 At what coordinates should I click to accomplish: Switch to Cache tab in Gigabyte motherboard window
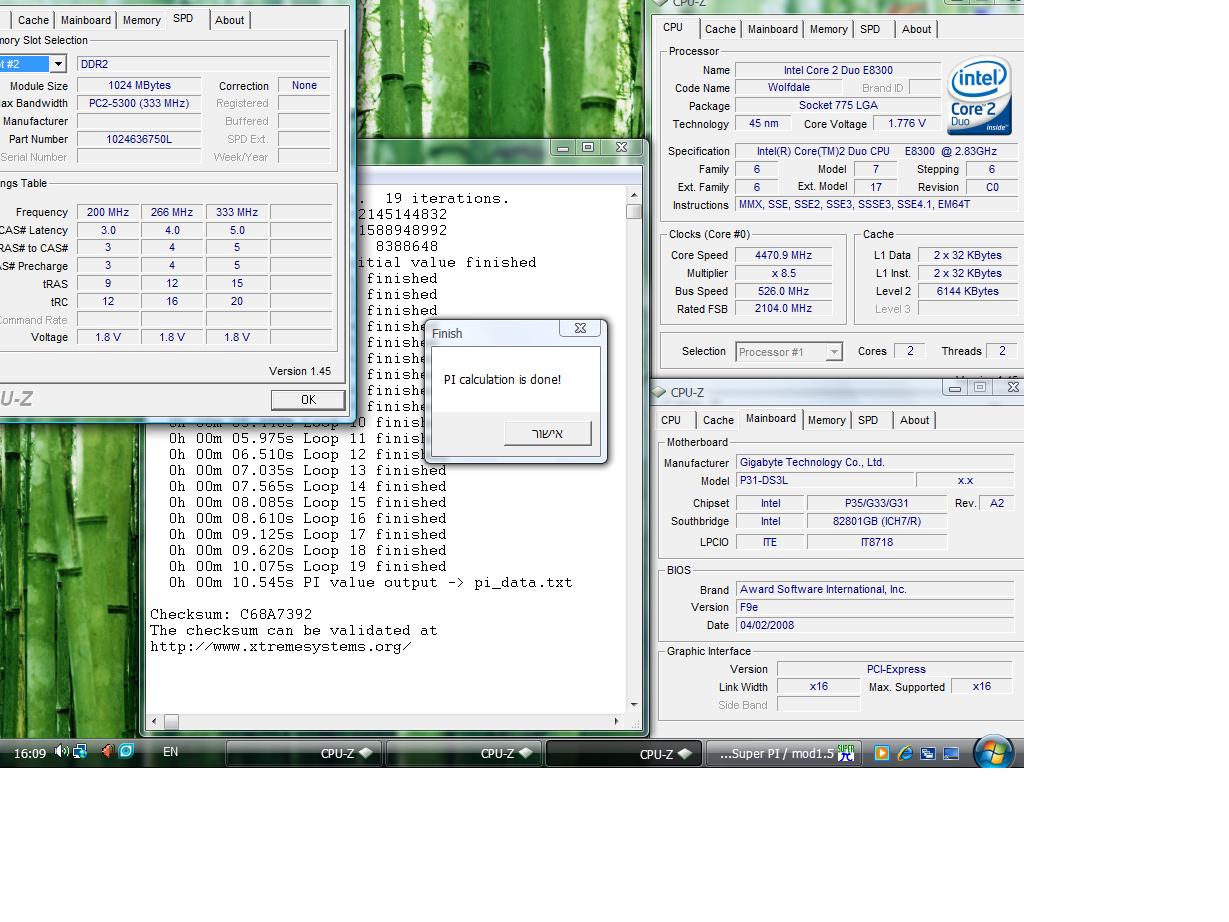point(718,420)
